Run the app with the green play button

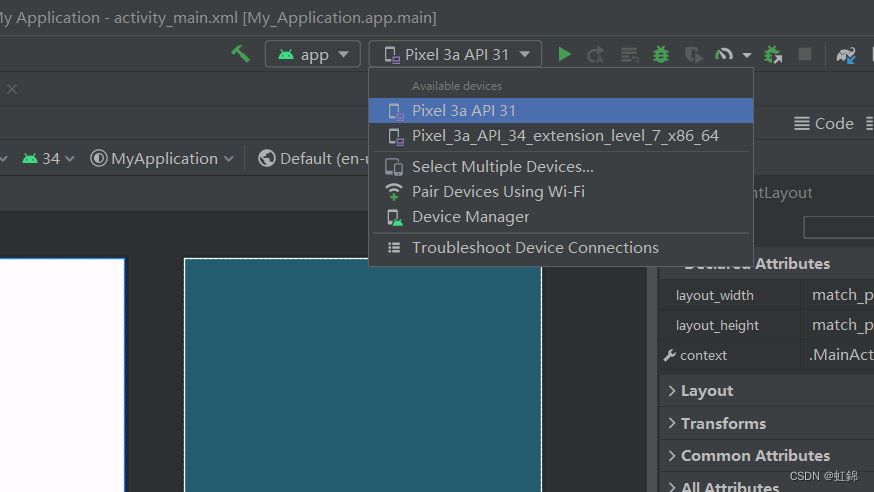(565, 54)
